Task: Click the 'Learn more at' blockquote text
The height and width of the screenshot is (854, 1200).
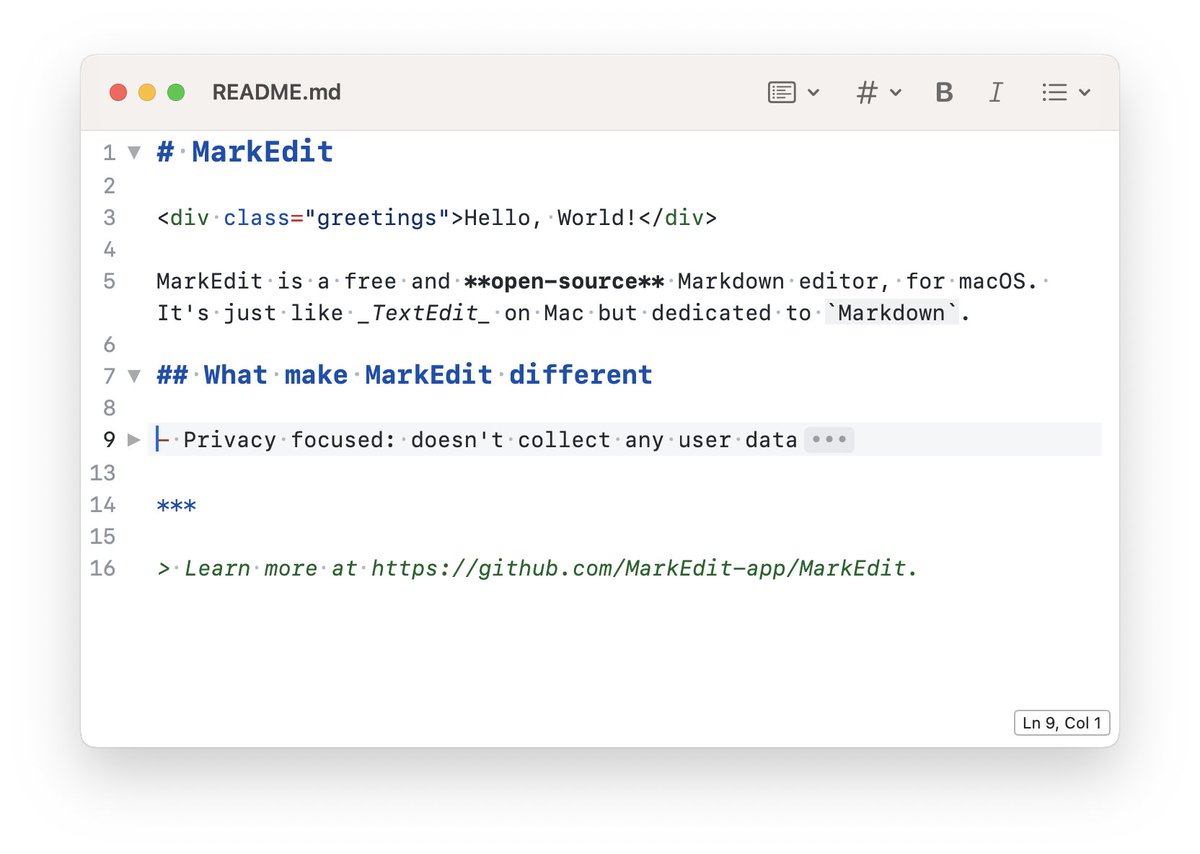Action: (270, 568)
